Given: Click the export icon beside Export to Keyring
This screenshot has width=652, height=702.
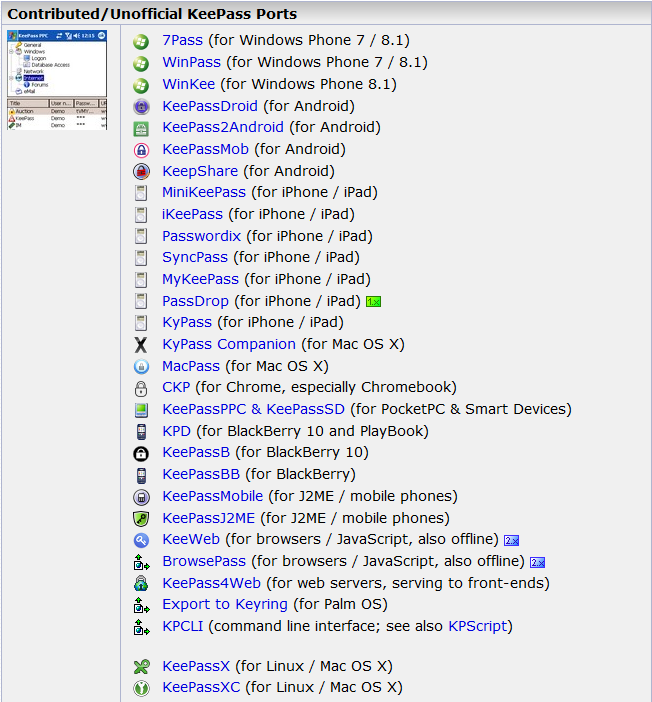Looking at the screenshot, I should click(x=142, y=606).
